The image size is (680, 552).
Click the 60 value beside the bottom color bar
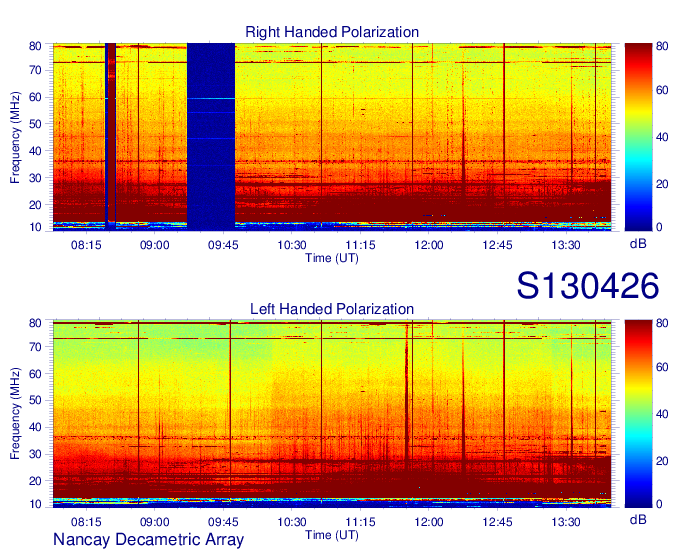tap(662, 367)
